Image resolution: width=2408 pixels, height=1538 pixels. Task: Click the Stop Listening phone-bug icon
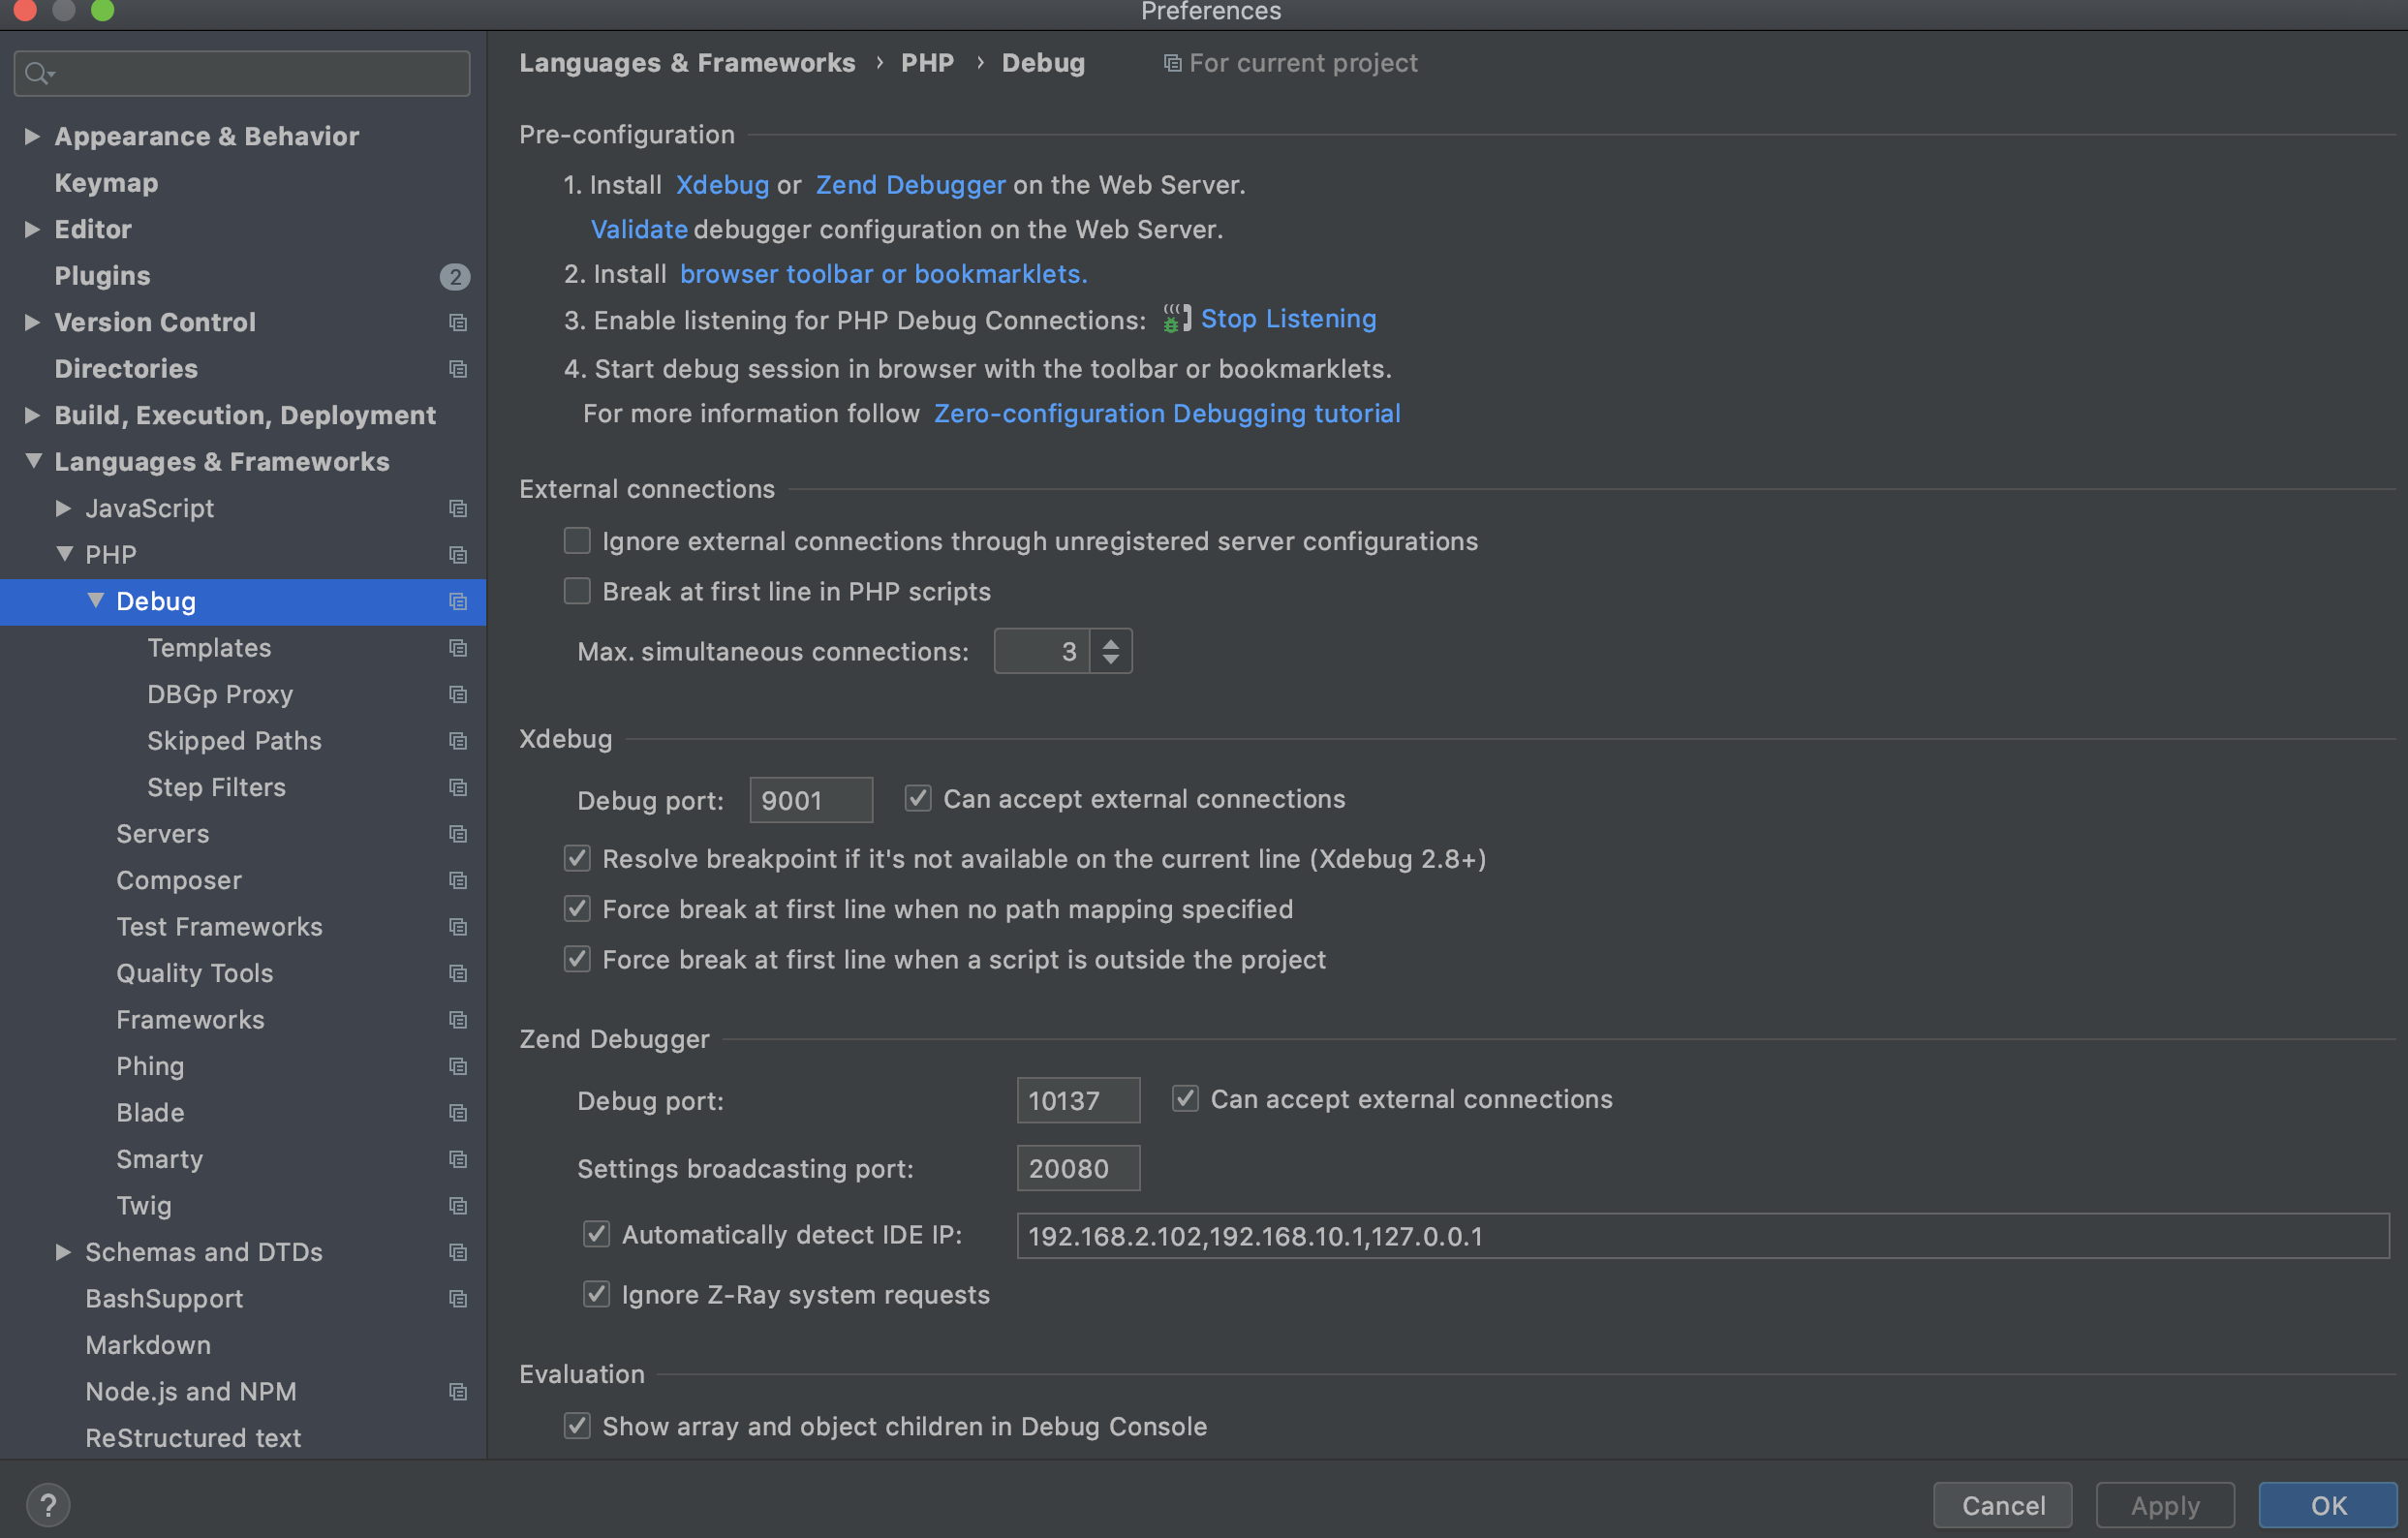pyautogui.click(x=1176, y=319)
